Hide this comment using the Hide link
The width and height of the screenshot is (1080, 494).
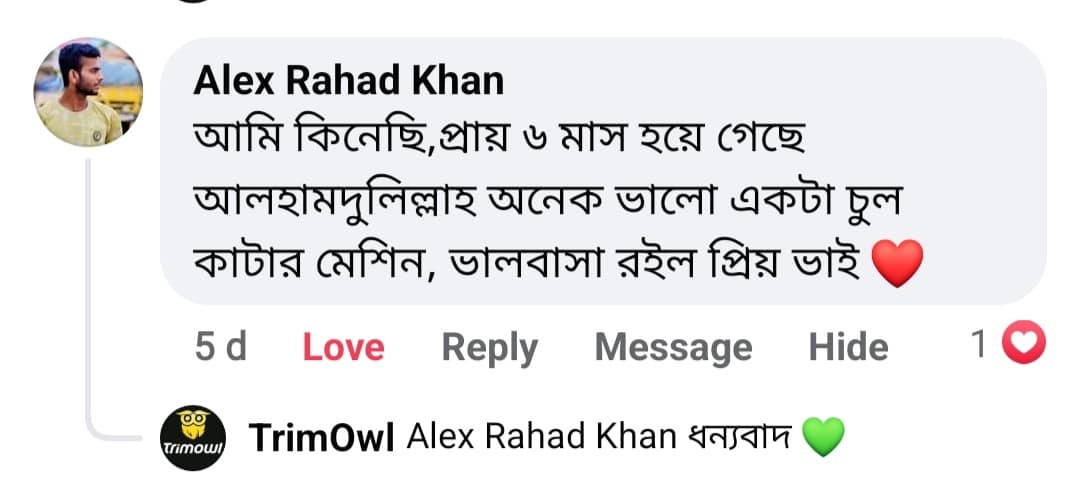[x=848, y=347]
